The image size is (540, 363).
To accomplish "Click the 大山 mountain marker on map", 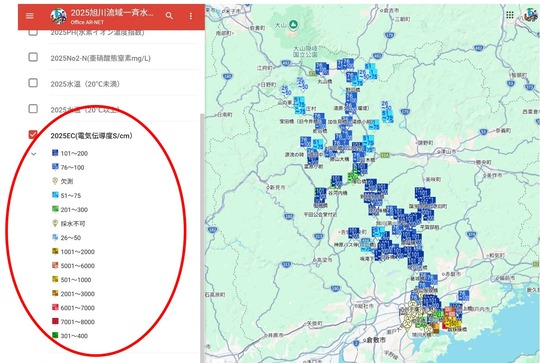I will point(293,25).
